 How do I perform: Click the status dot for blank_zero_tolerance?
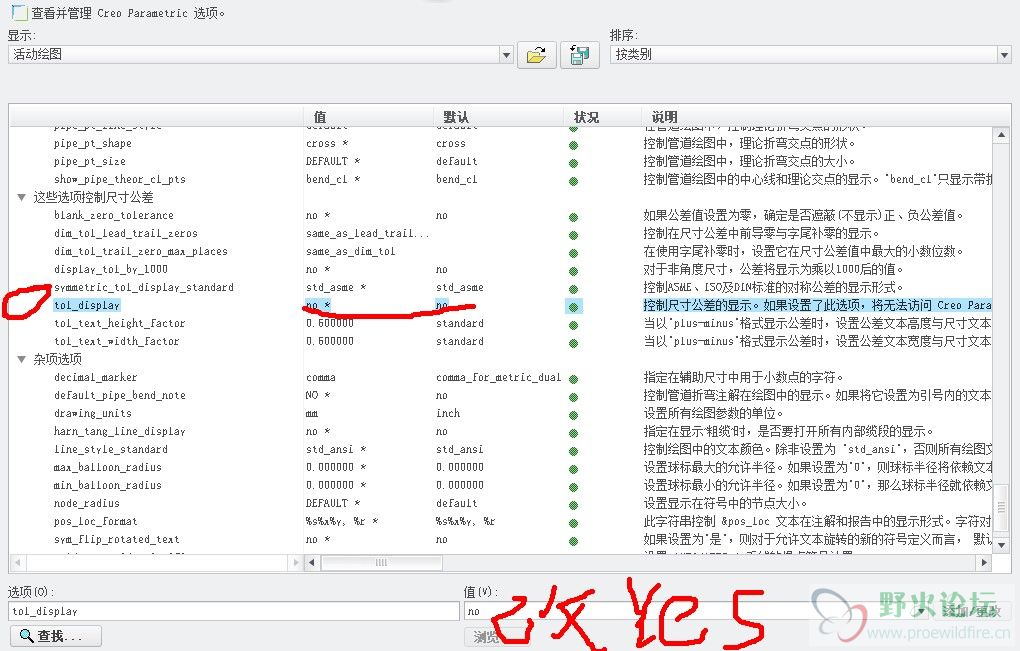(573, 217)
